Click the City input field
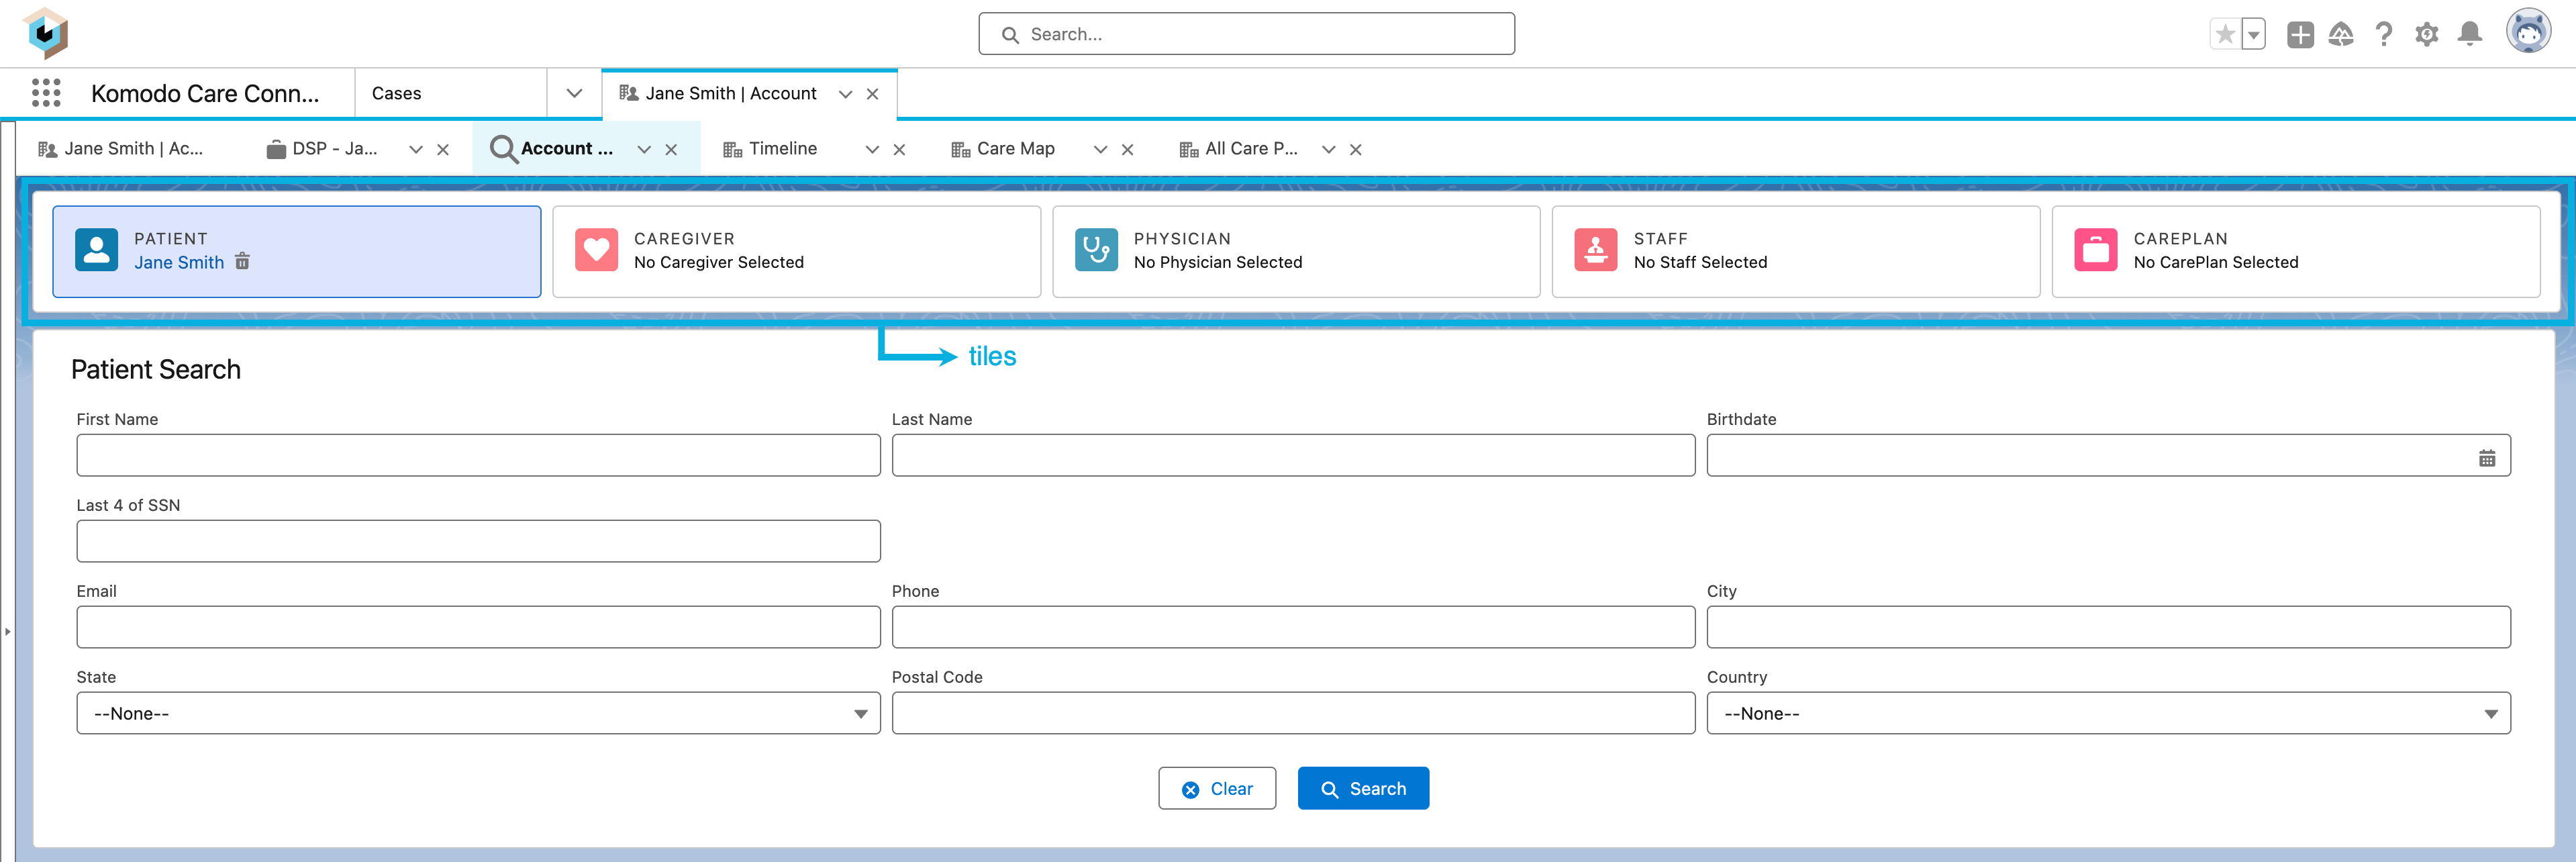This screenshot has height=862, width=2576. pyautogui.click(x=2108, y=627)
